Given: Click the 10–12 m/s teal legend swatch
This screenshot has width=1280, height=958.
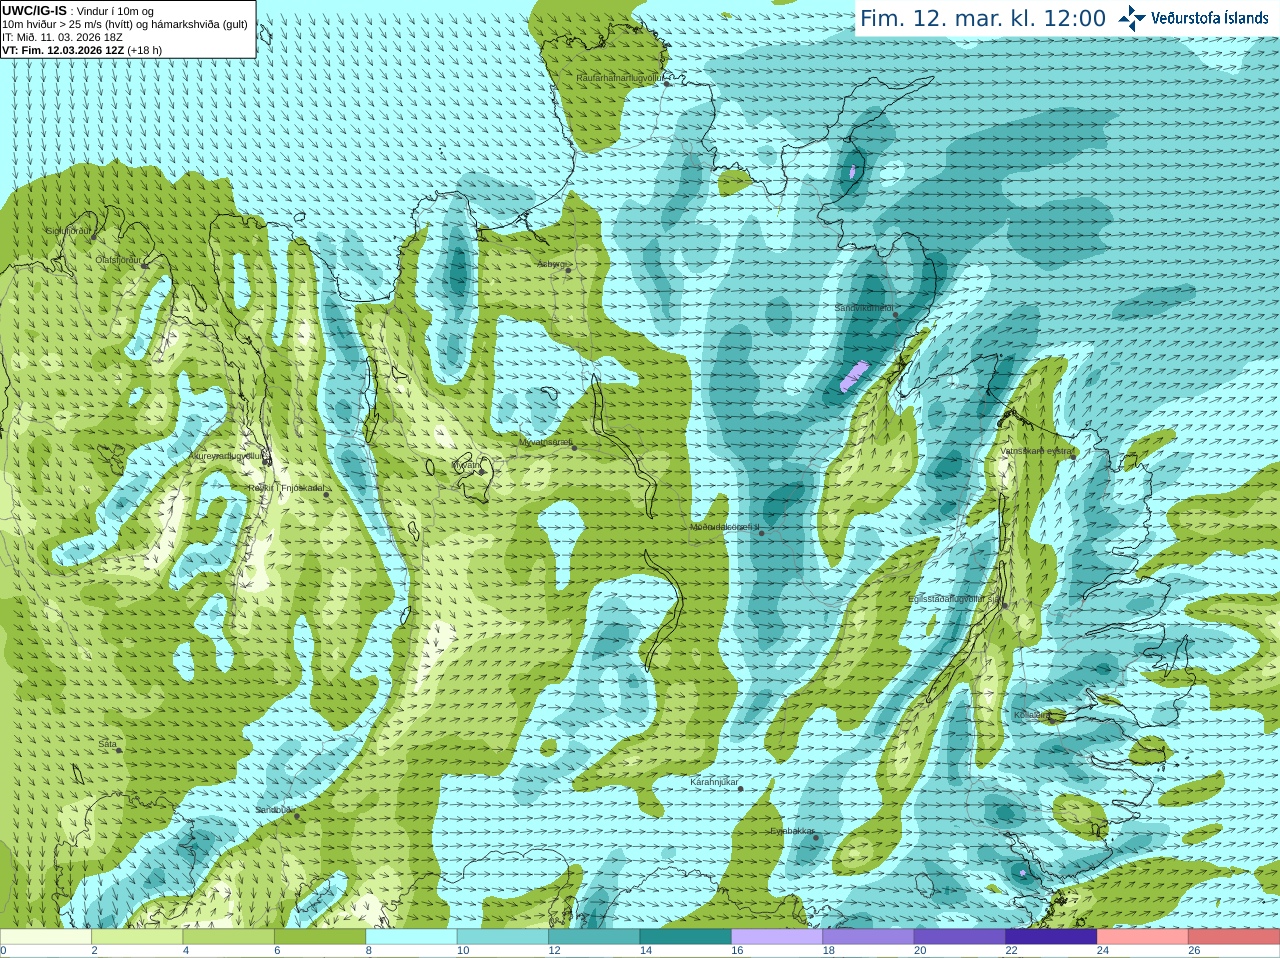Looking at the screenshot, I should pyautogui.click(x=503, y=937).
